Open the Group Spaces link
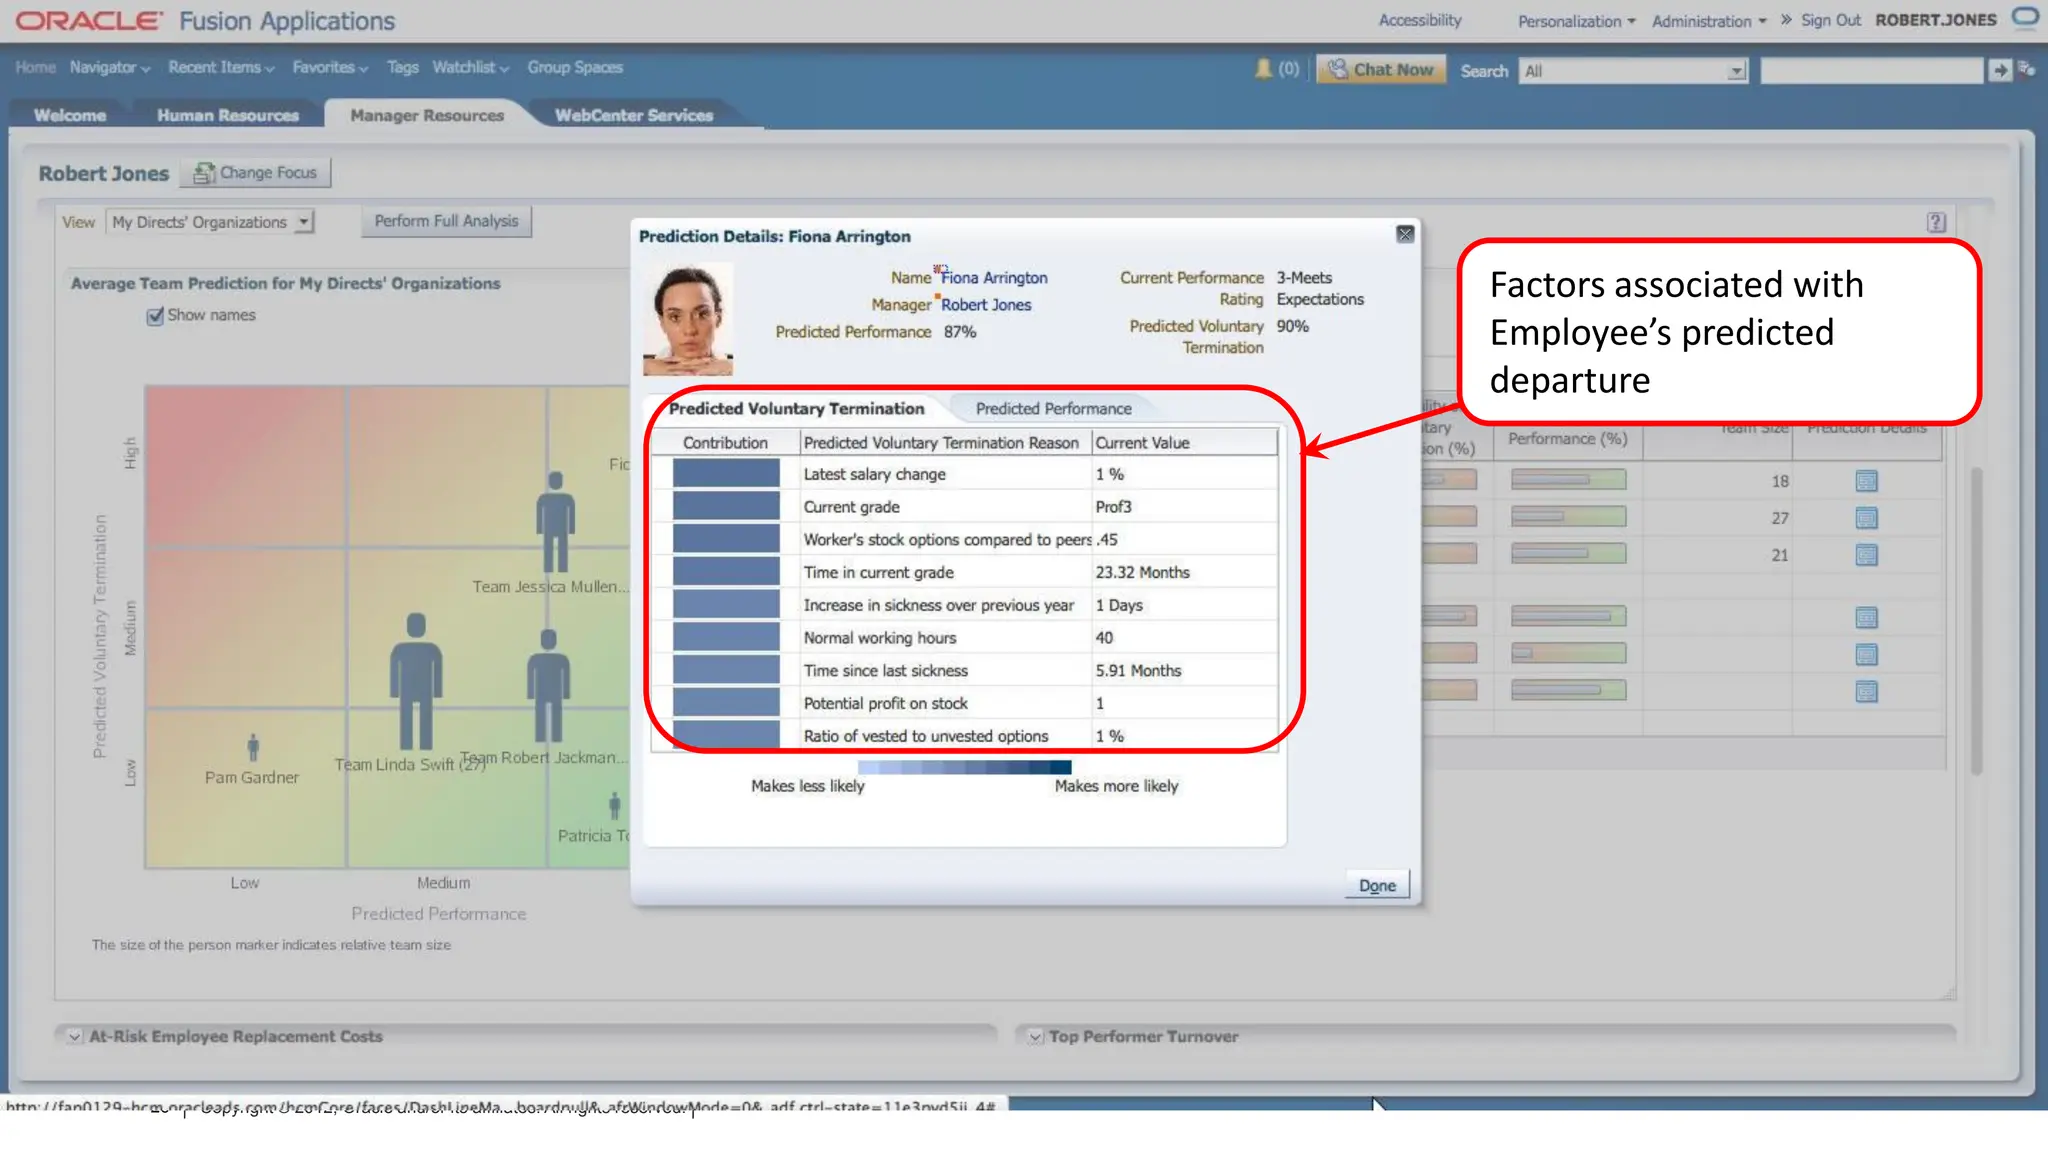Viewport: 2048px width, 1152px height. pyautogui.click(x=575, y=67)
